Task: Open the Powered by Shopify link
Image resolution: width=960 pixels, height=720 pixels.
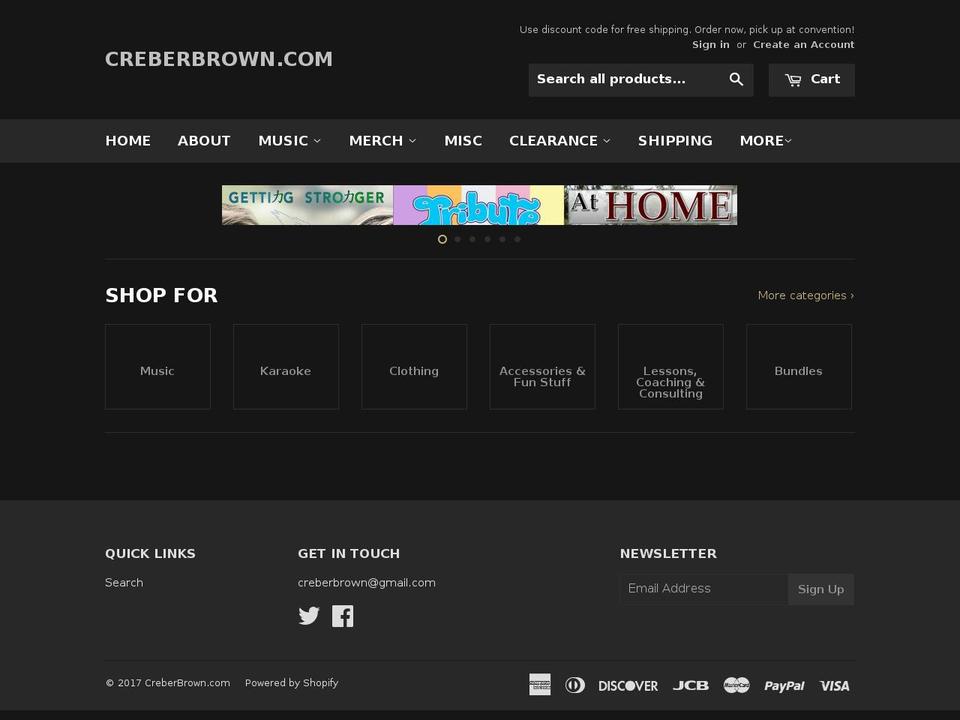Action: tap(291, 683)
